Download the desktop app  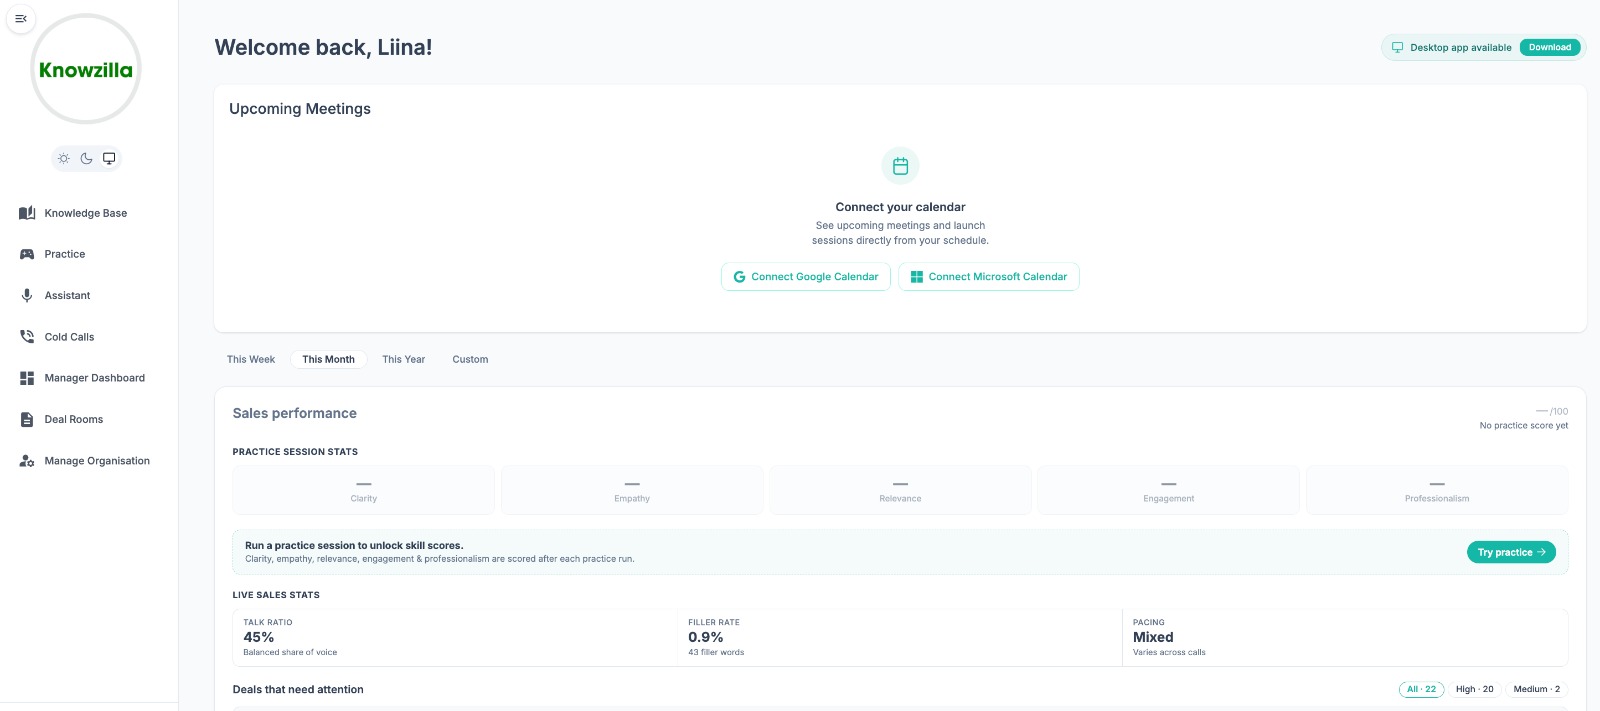pos(1550,47)
